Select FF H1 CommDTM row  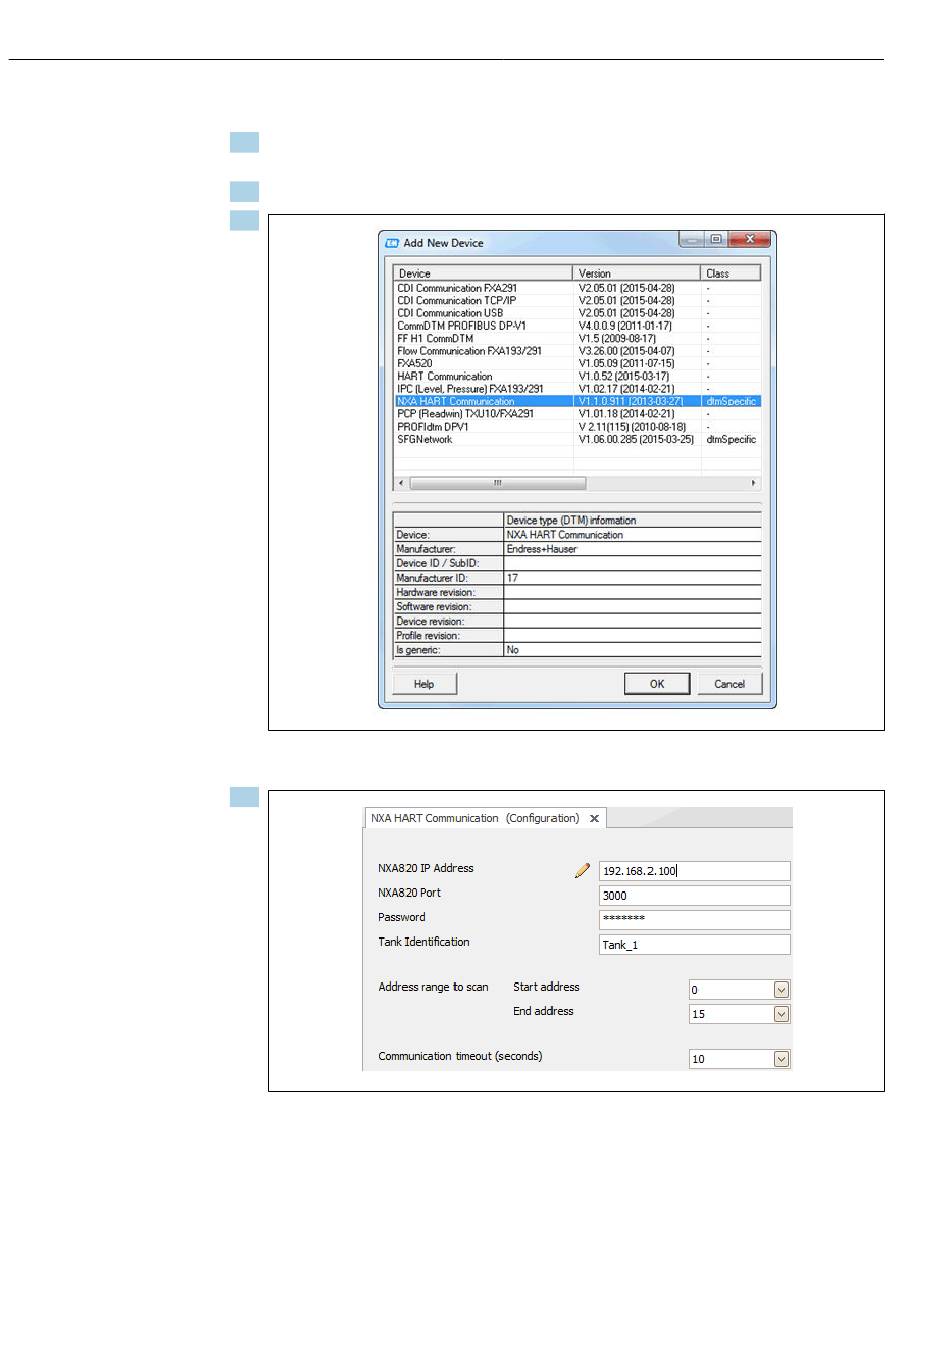577,338
